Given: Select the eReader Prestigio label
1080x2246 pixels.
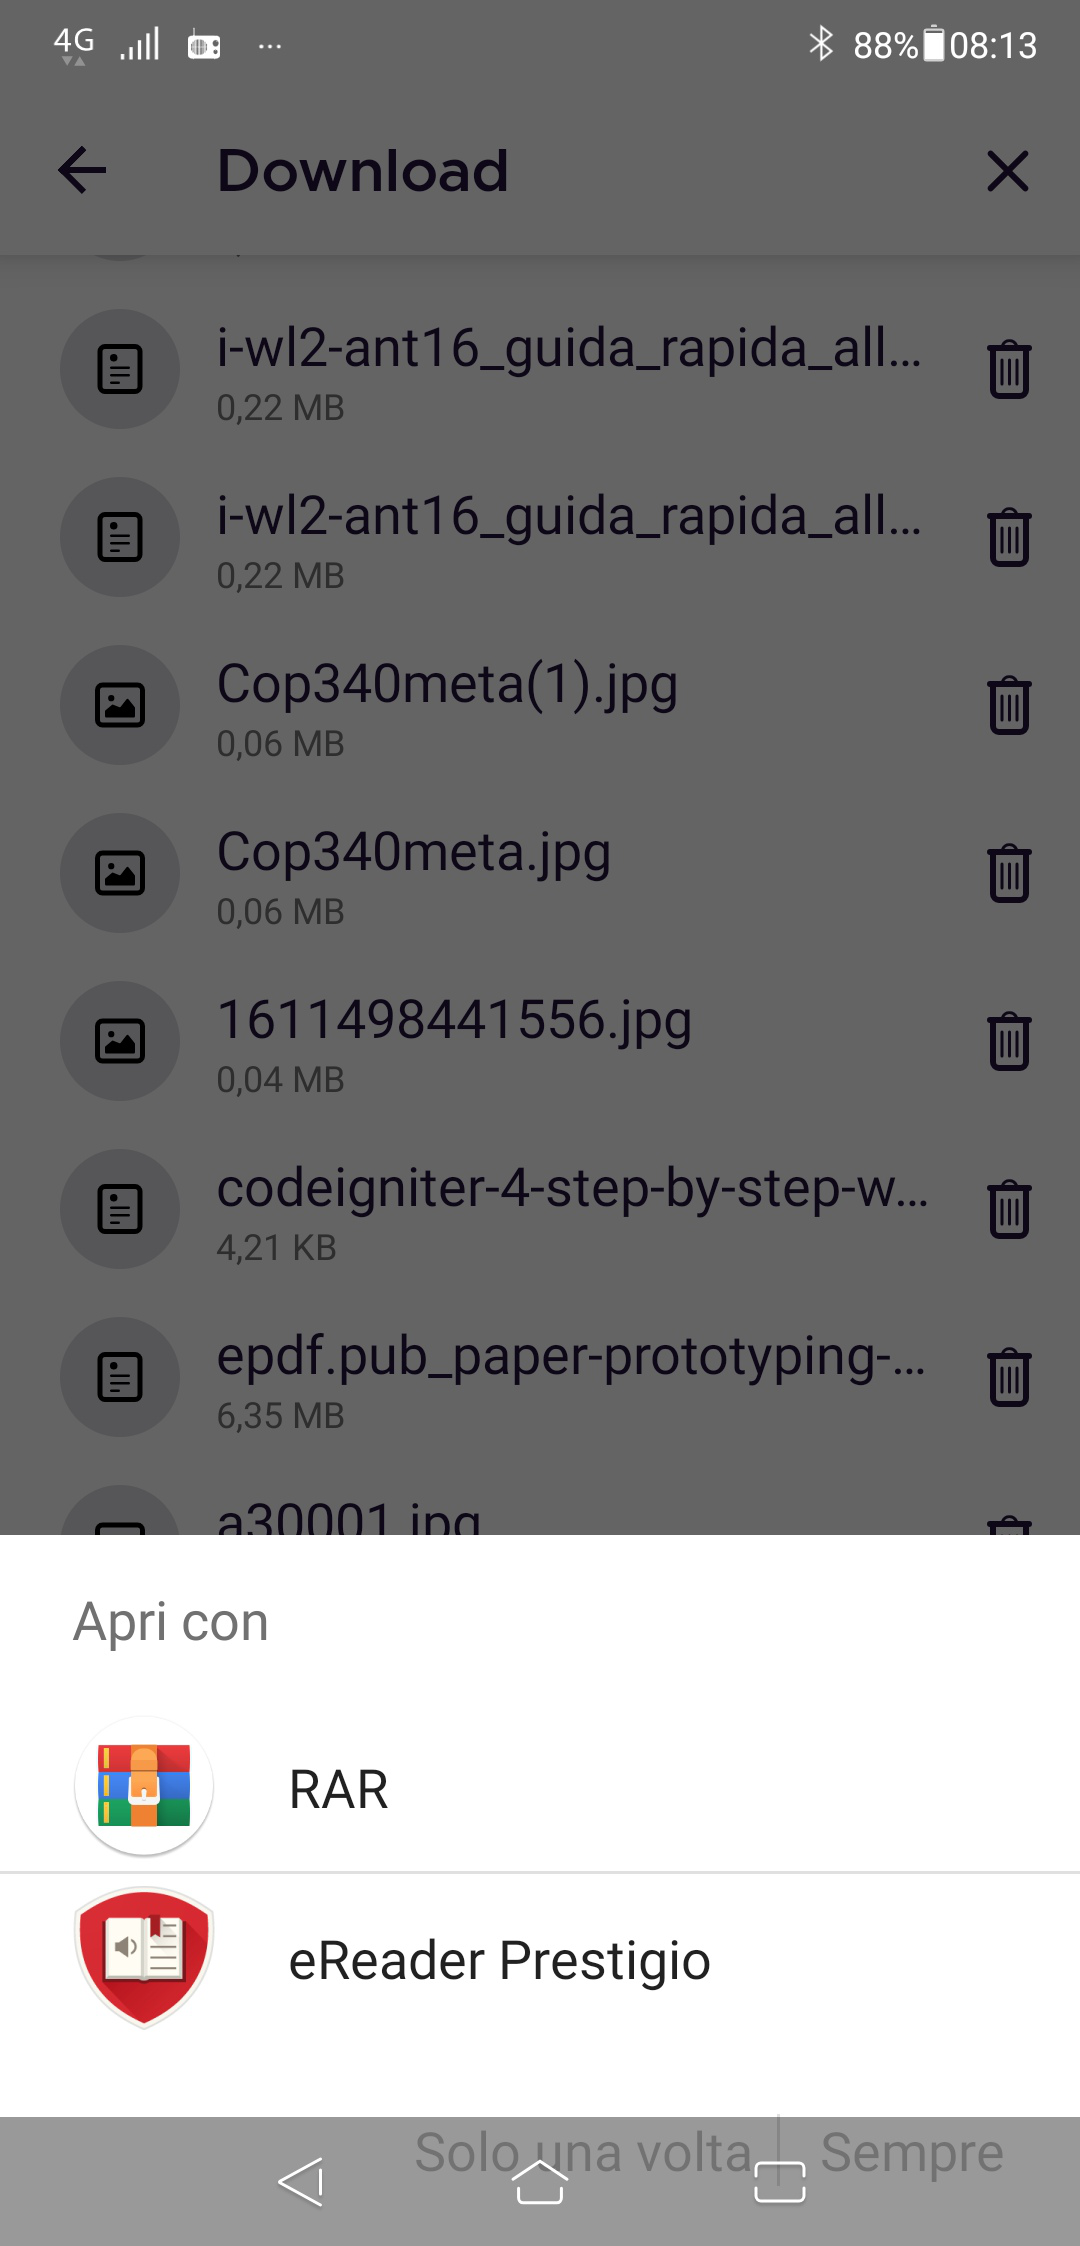Looking at the screenshot, I should (x=499, y=1960).
